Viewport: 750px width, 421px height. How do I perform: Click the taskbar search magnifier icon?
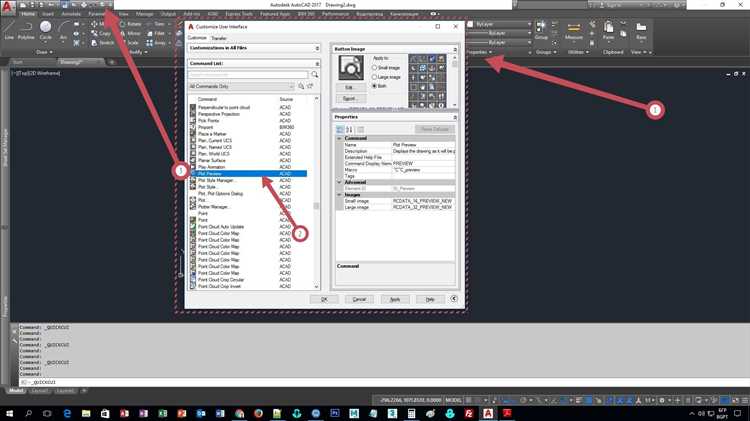(x=28, y=413)
